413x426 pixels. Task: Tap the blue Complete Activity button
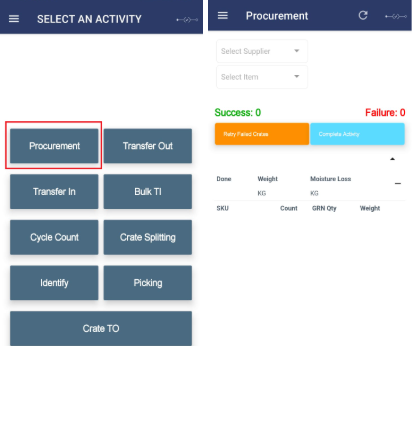click(357, 134)
